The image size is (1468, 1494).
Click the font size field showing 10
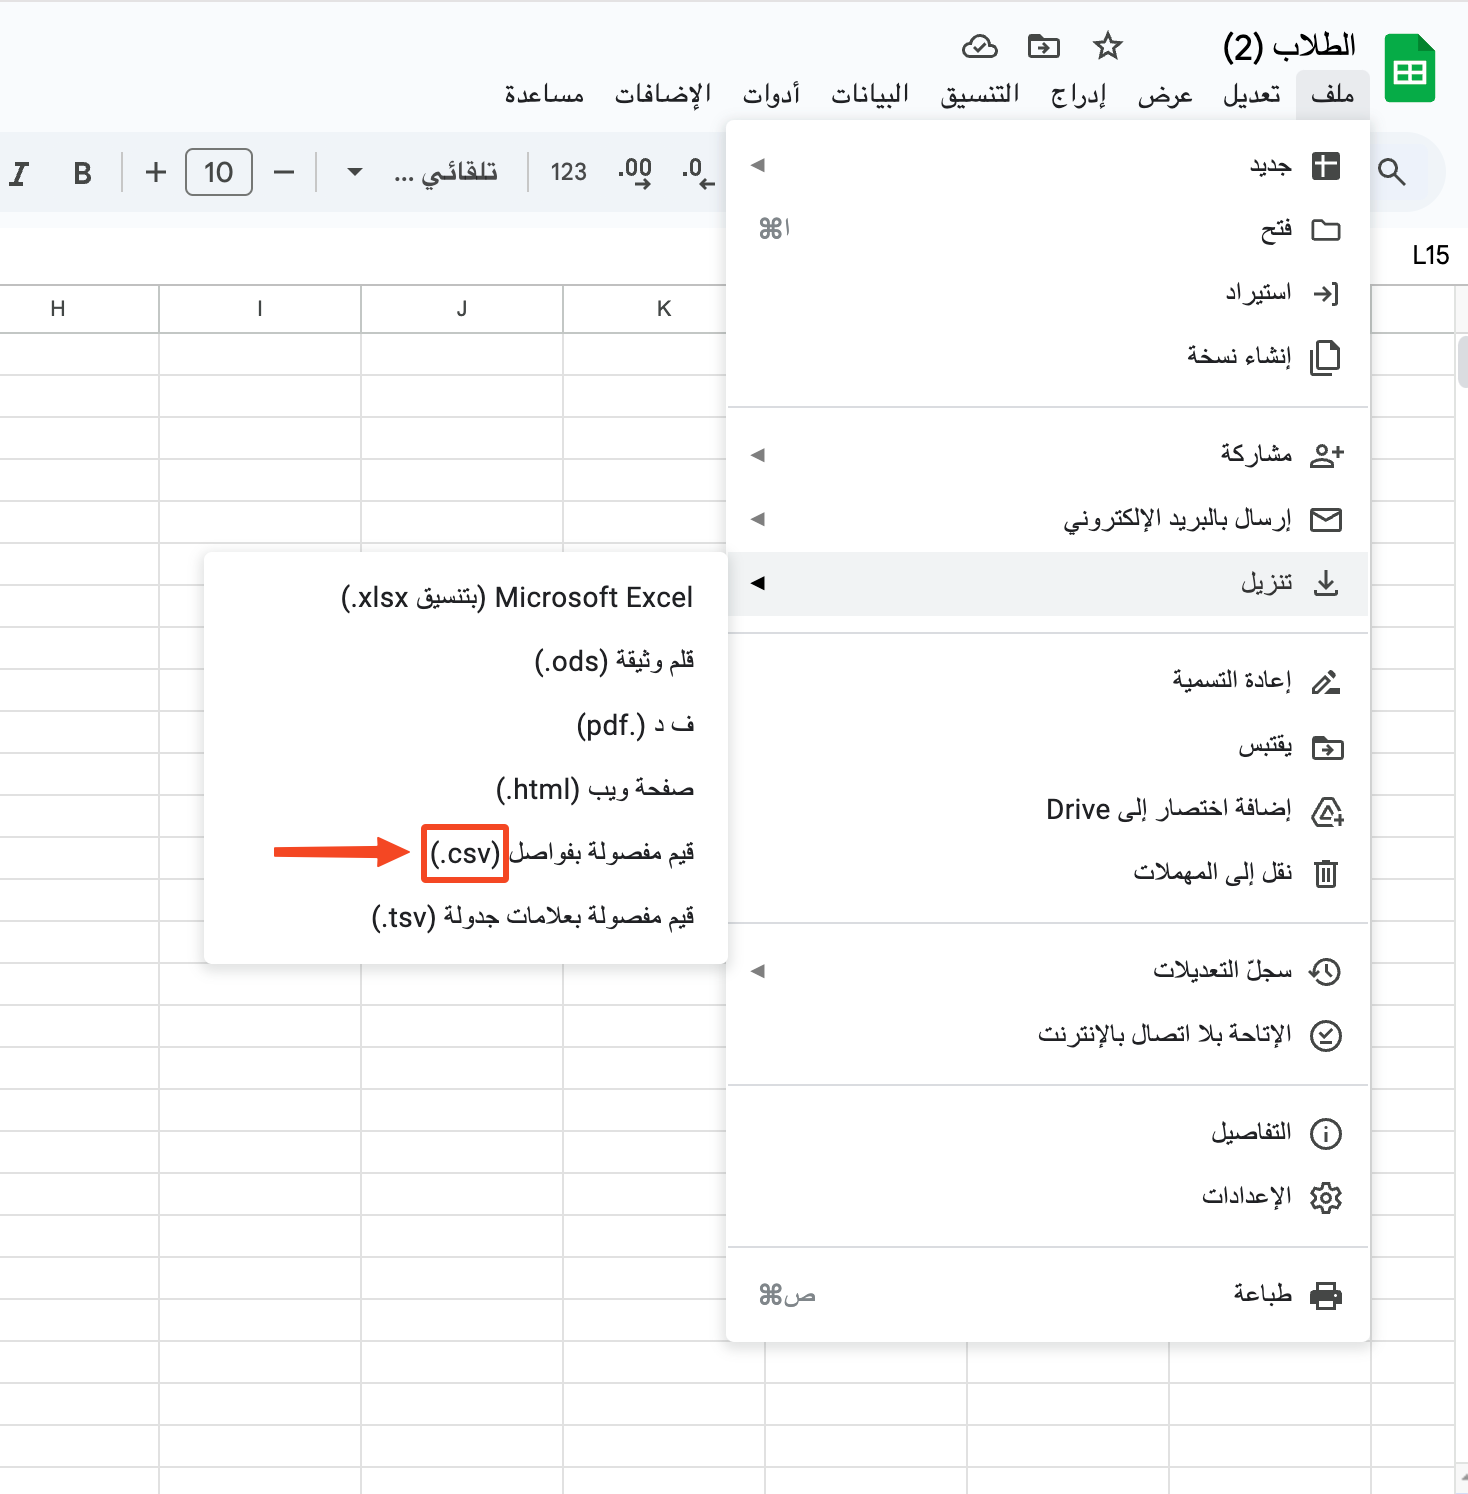(x=219, y=172)
